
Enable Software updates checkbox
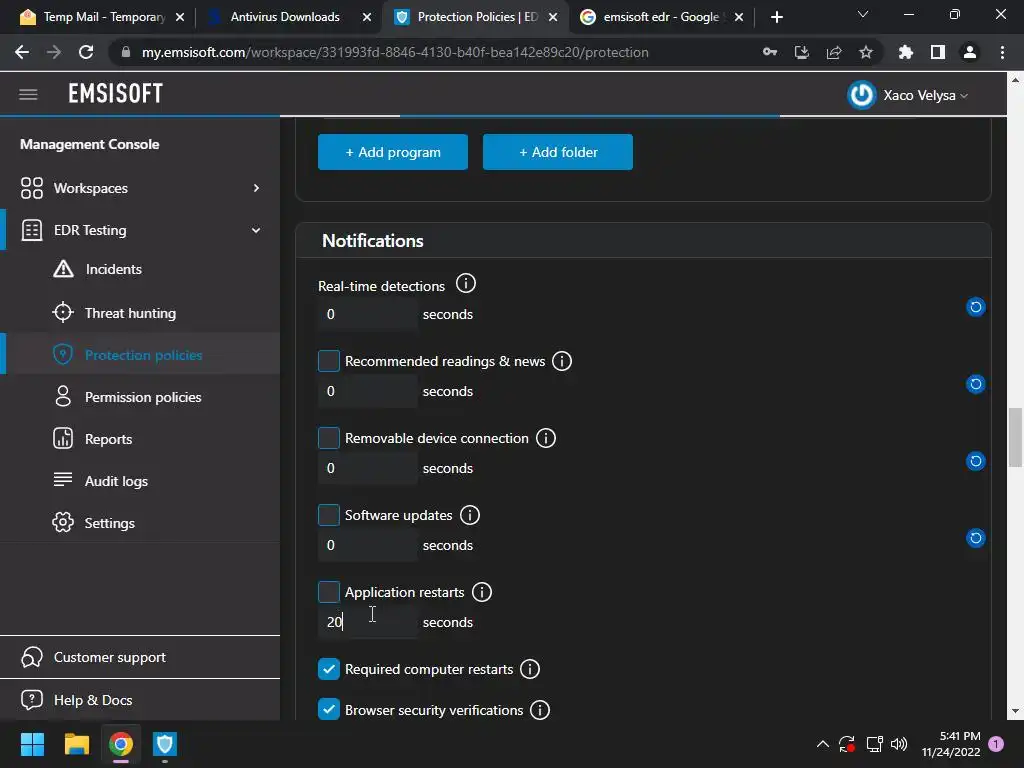pos(328,515)
